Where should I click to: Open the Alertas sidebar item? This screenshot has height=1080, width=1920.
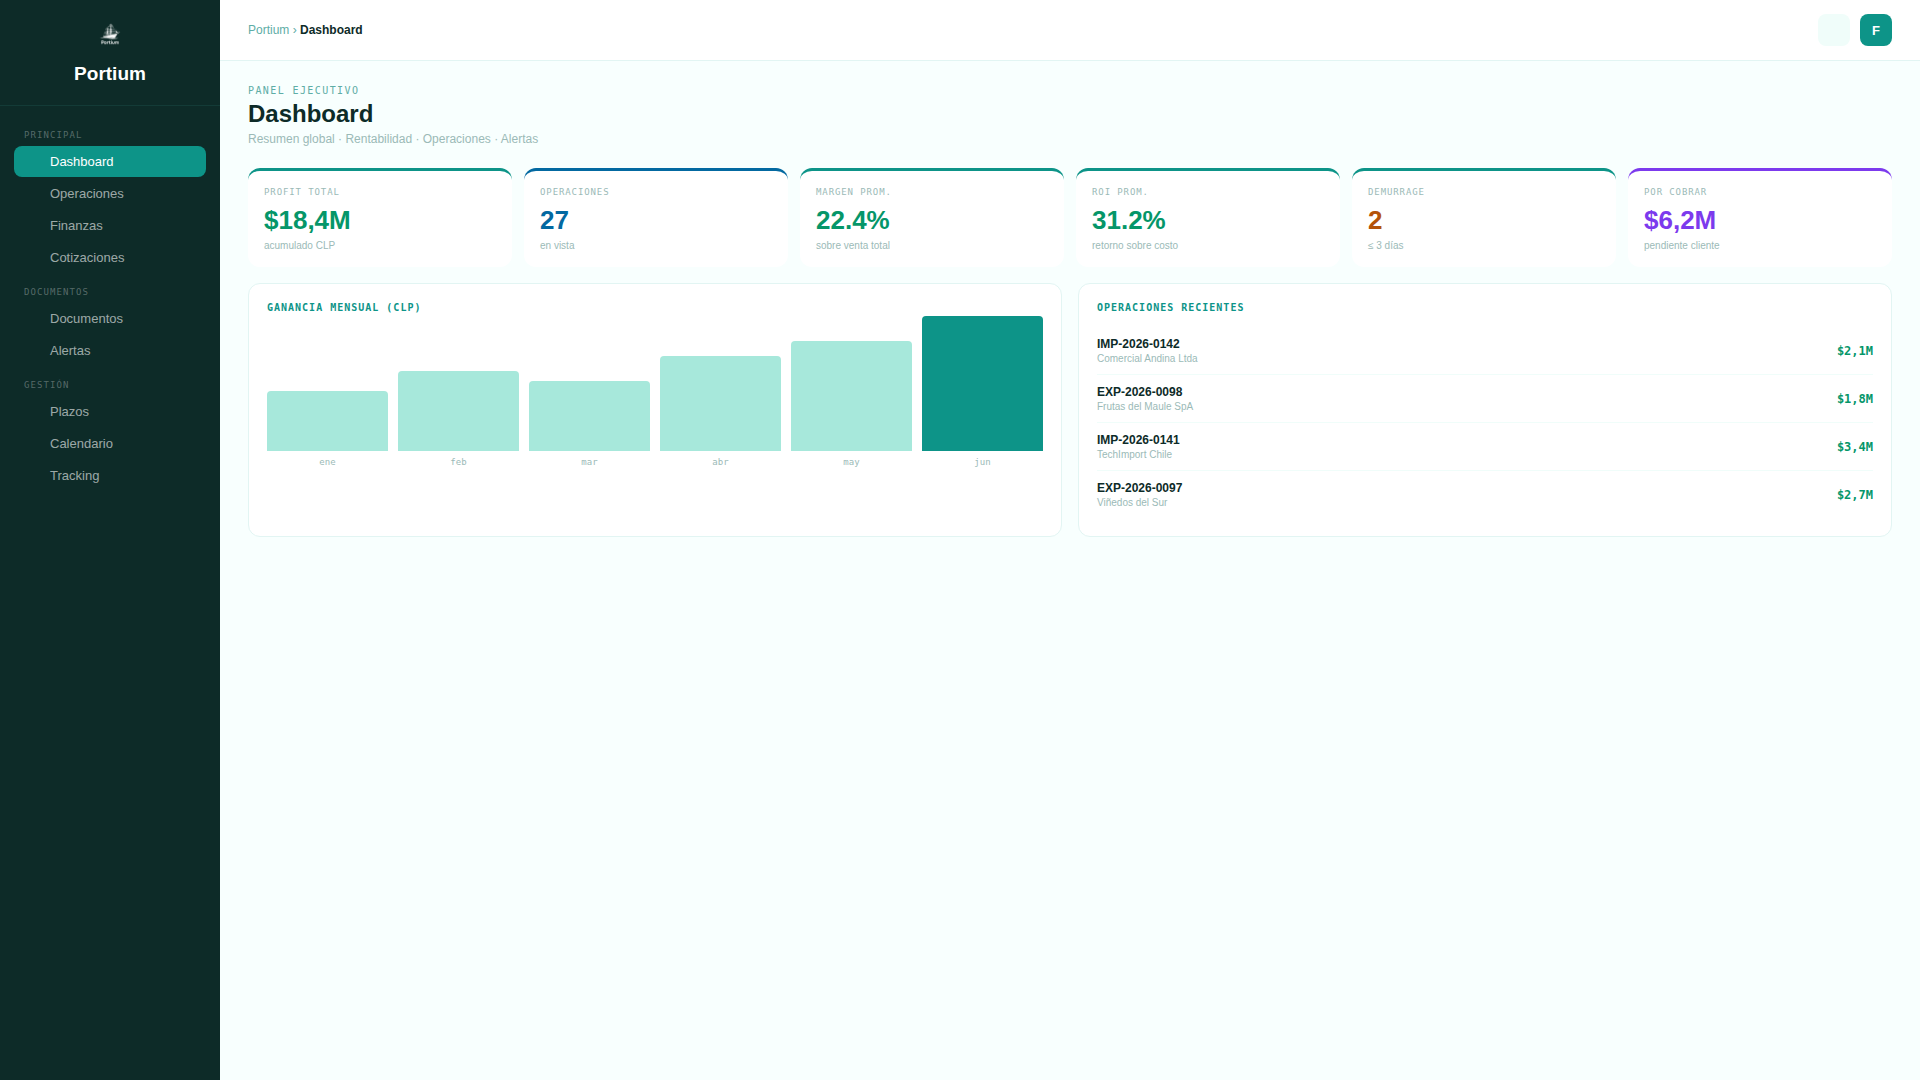(x=110, y=351)
